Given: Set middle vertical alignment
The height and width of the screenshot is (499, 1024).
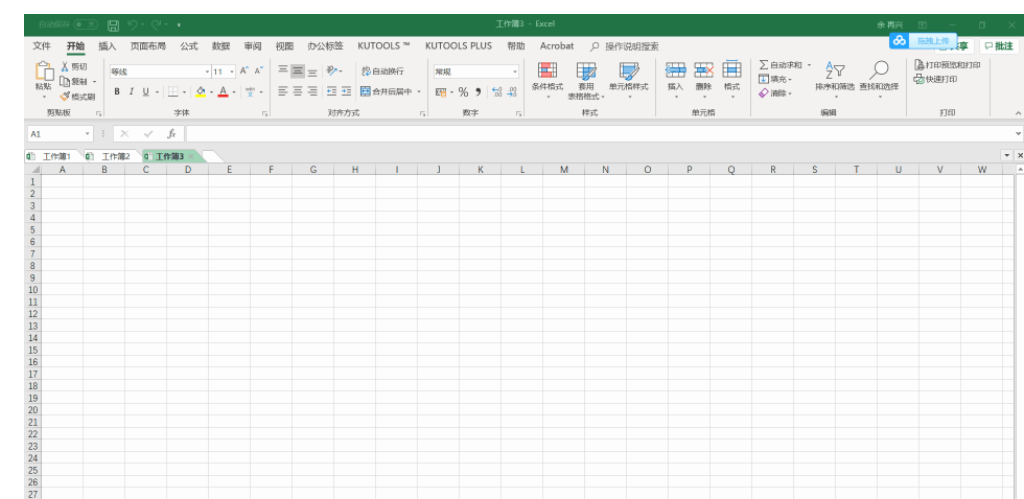Looking at the screenshot, I should 298,71.
